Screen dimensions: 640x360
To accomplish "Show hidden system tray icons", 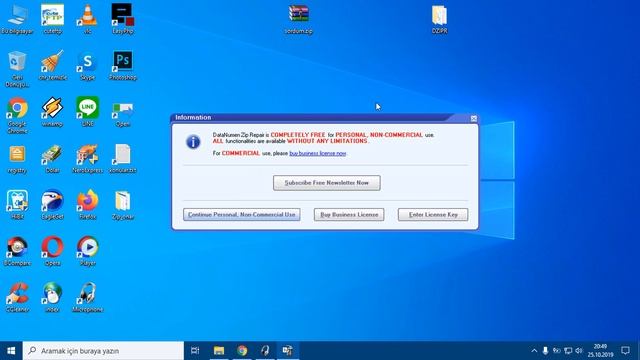I will coord(534,351).
